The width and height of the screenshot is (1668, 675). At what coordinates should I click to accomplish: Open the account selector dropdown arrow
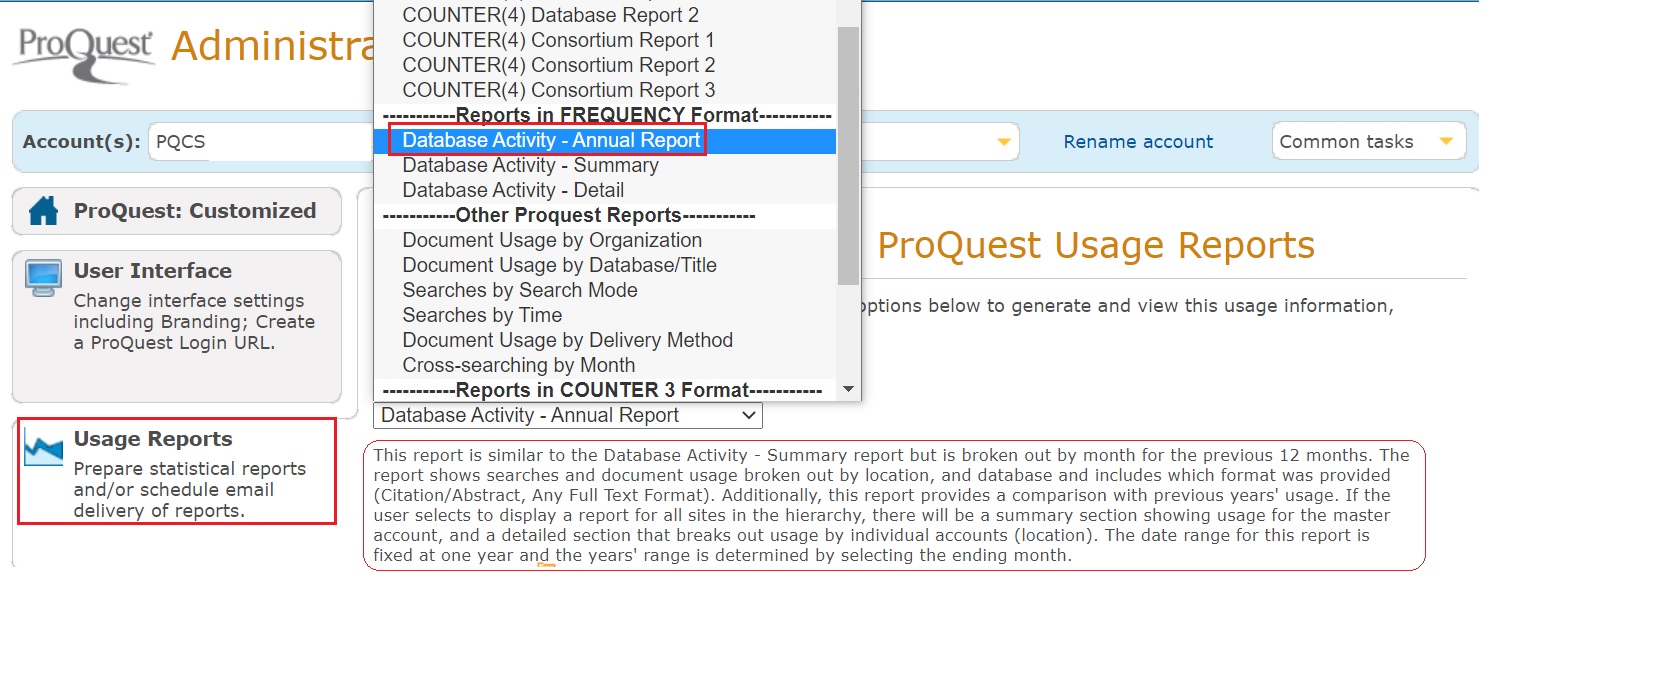1004,142
